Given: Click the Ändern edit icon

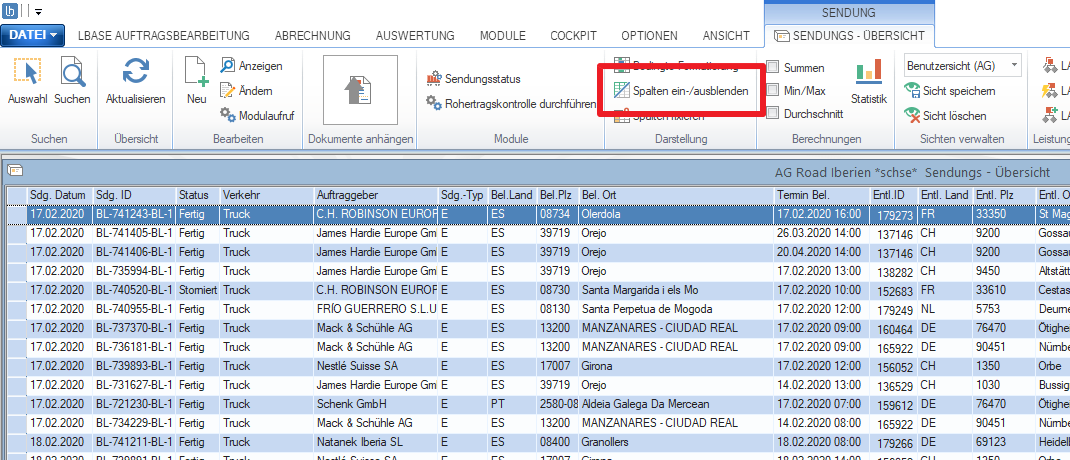Looking at the screenshot, I should pos(227,90).
